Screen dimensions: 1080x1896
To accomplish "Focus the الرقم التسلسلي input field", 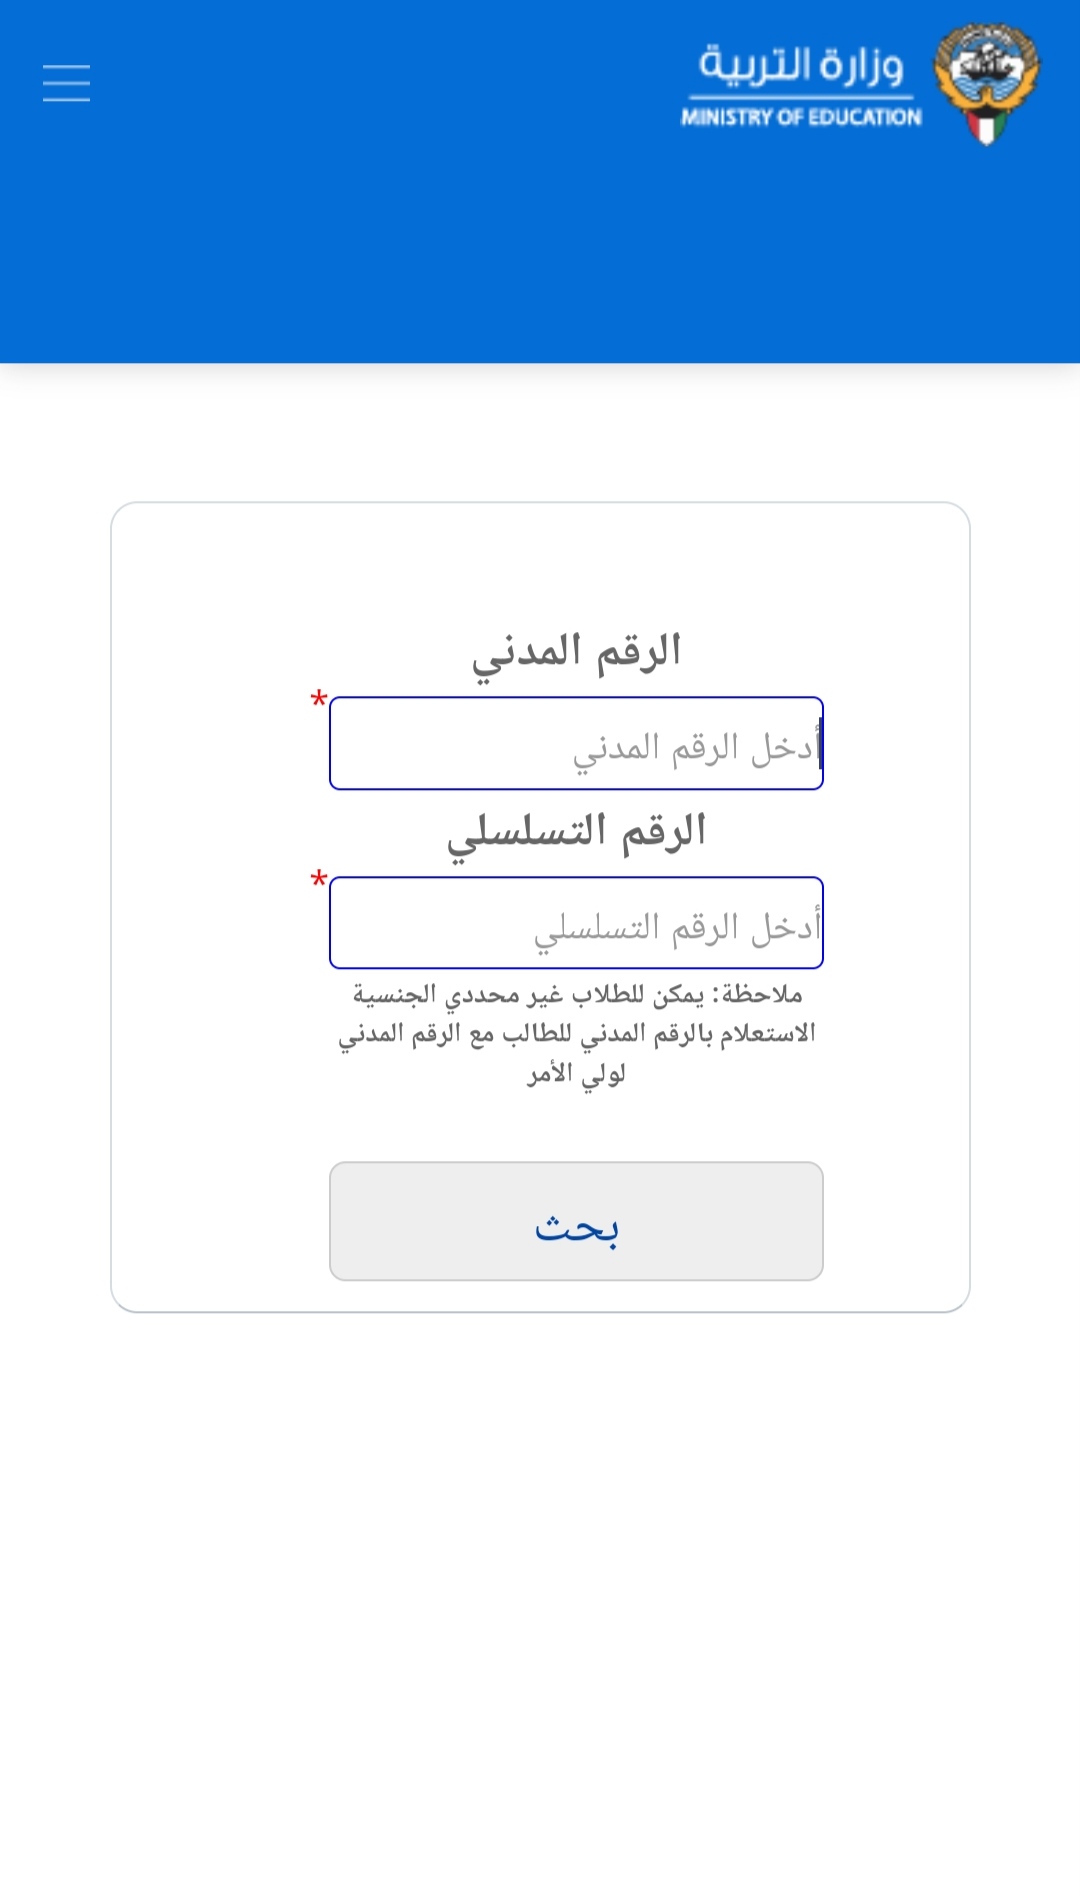I will [x=576, y=923].
